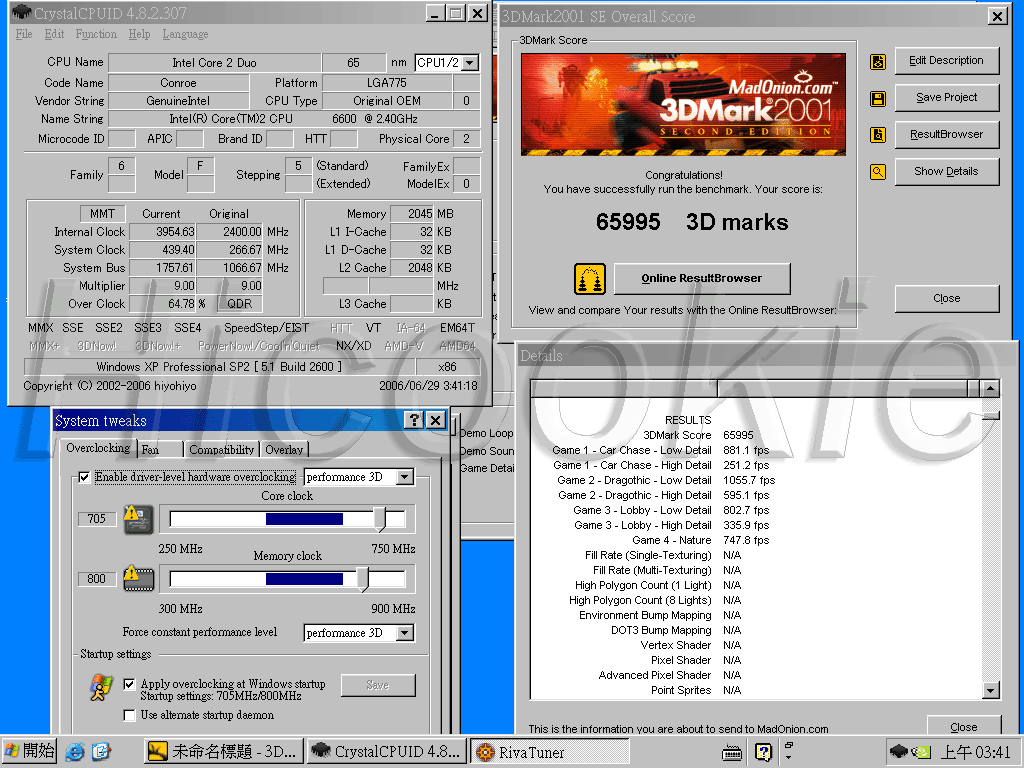Open the File menu in CrystalCPUID
Viewport: 1024px width, 768px height.
point(24,34)
